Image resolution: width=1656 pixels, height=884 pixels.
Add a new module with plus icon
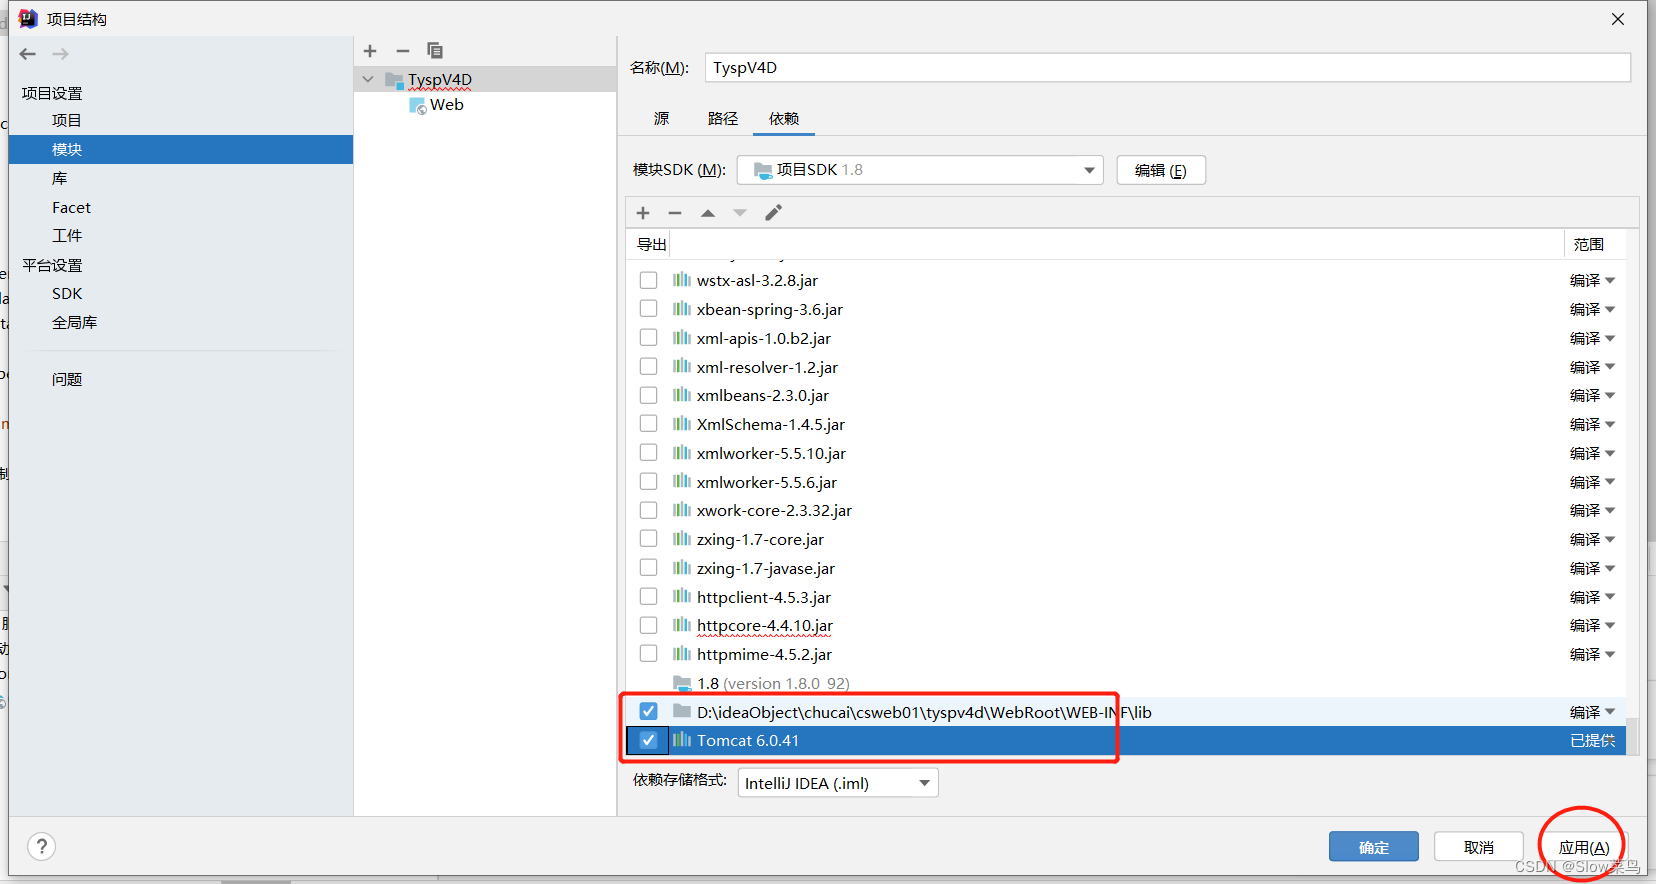(x=370, y=51)
